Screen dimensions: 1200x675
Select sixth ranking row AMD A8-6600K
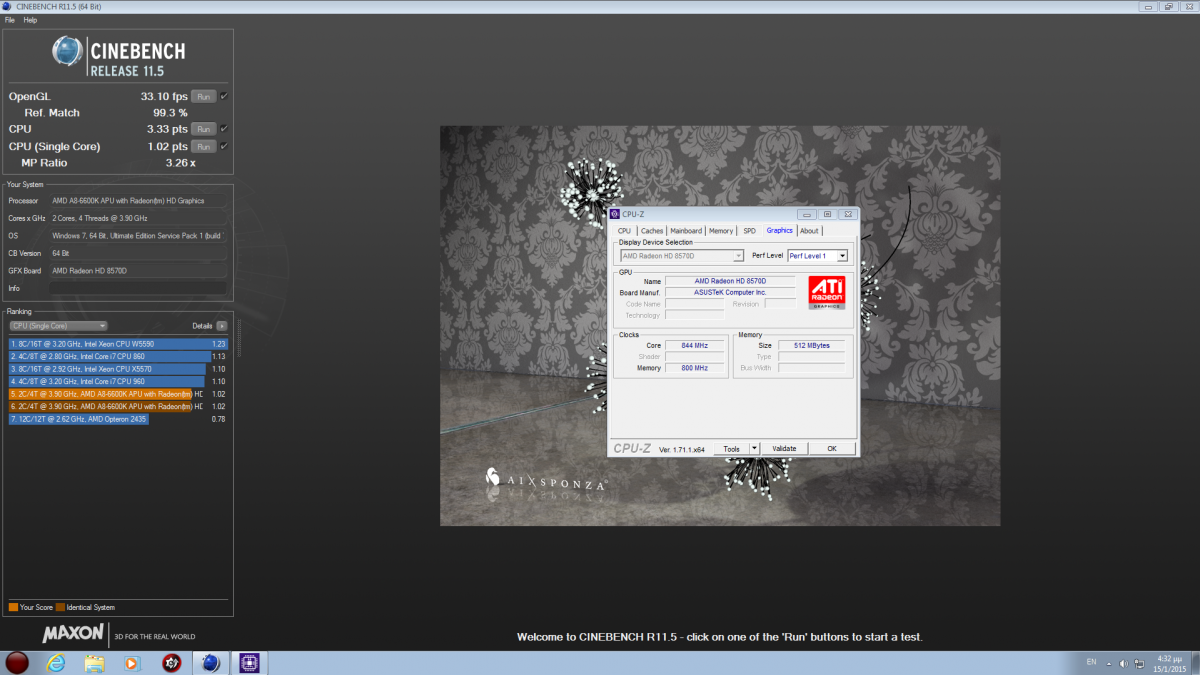(118, 407)
